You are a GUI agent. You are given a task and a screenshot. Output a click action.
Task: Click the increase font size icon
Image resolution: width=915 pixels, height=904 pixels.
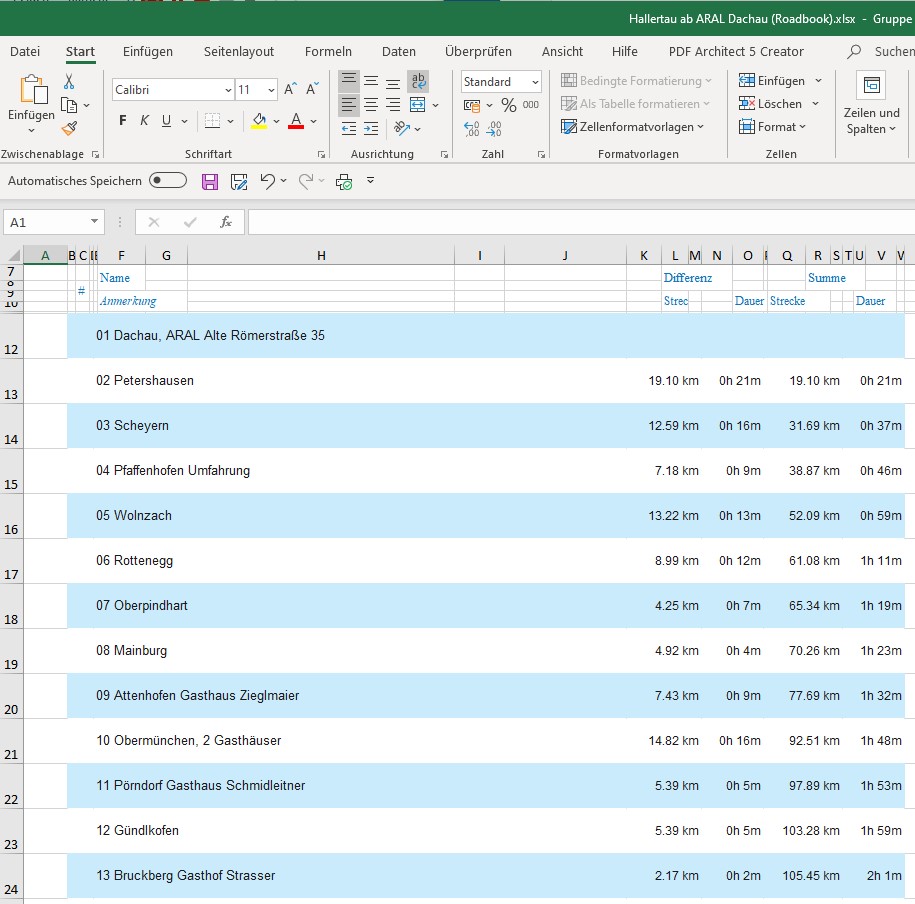(290, 90)
